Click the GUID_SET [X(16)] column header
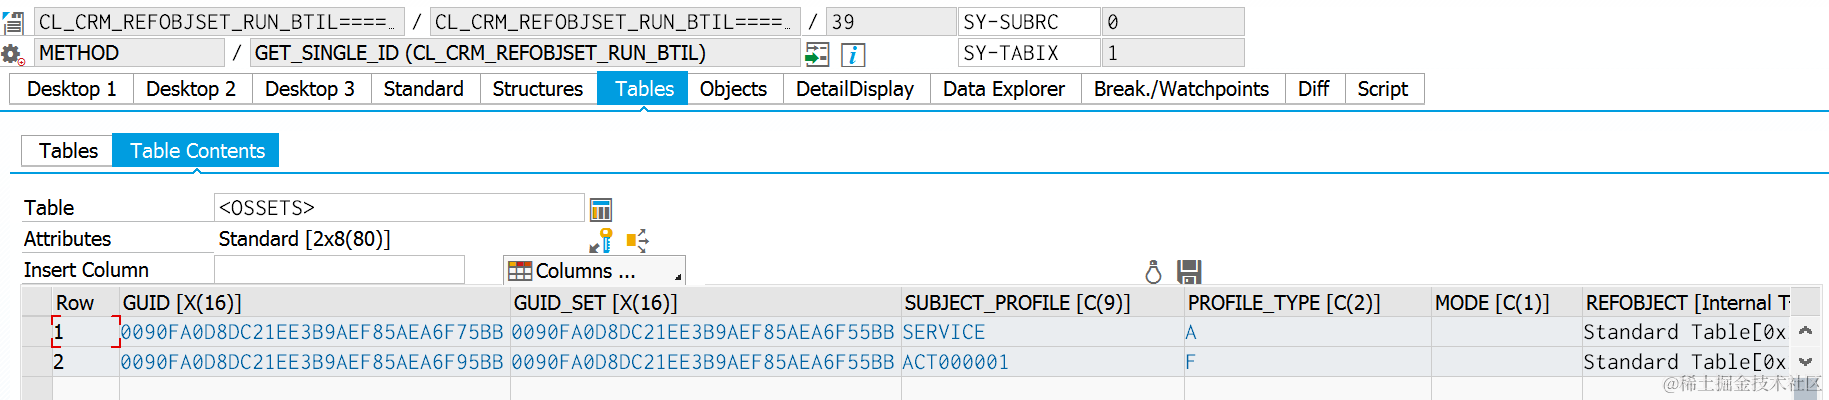1829x400 pixels. pos(705,303)
